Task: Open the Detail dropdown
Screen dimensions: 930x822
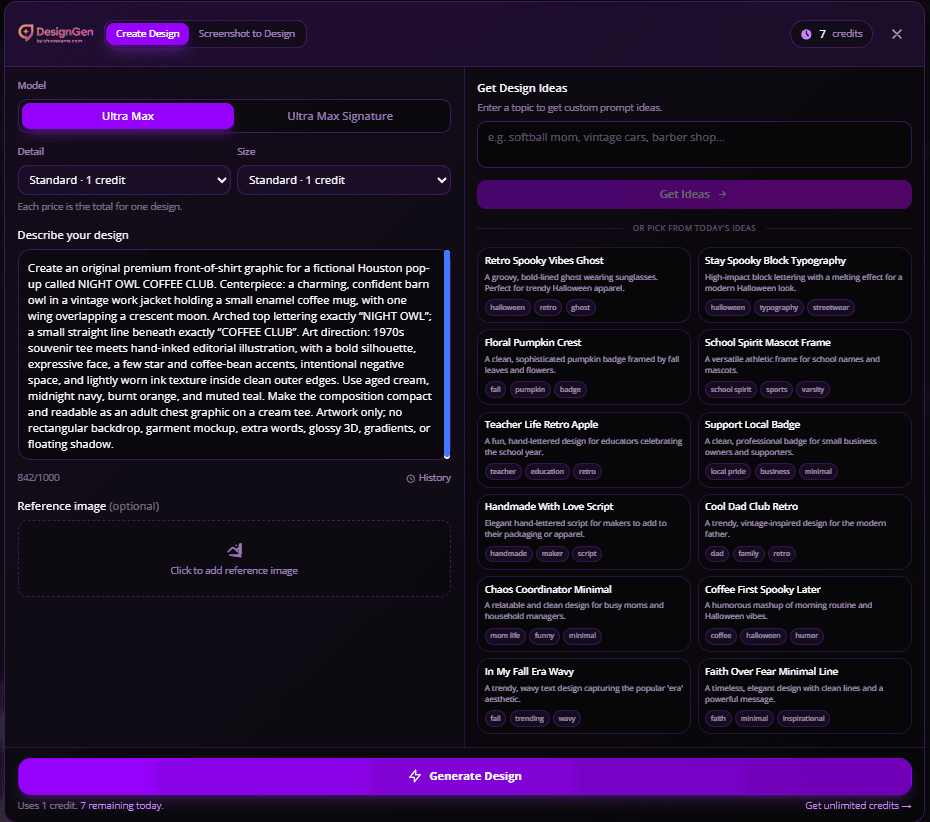Action: [125, 180]
